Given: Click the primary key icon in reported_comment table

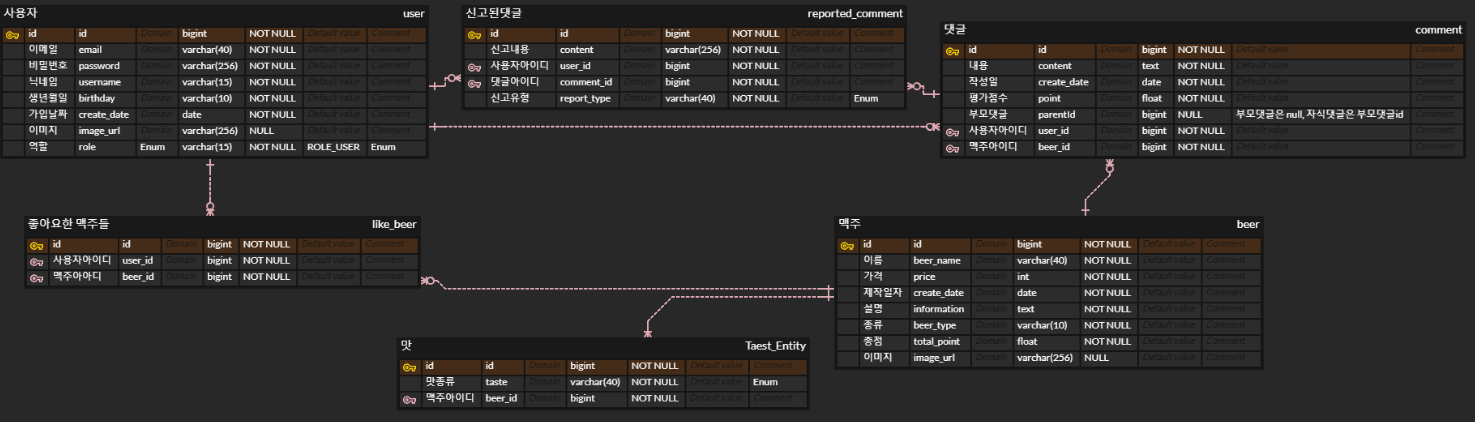Looking at the screenshot, I should coord(475,34).
